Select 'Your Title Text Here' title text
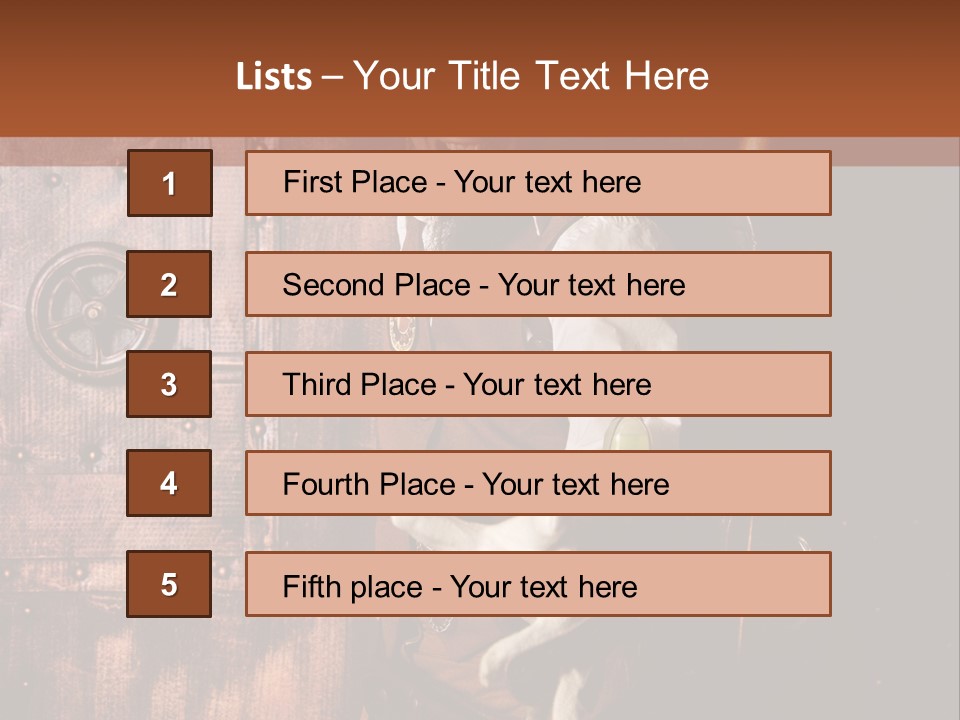The height and width of the screenshot is (720, 960). (x=531, y=77)
